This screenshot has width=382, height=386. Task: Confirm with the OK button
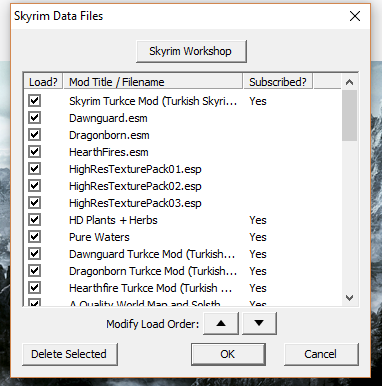click(228, 354)
